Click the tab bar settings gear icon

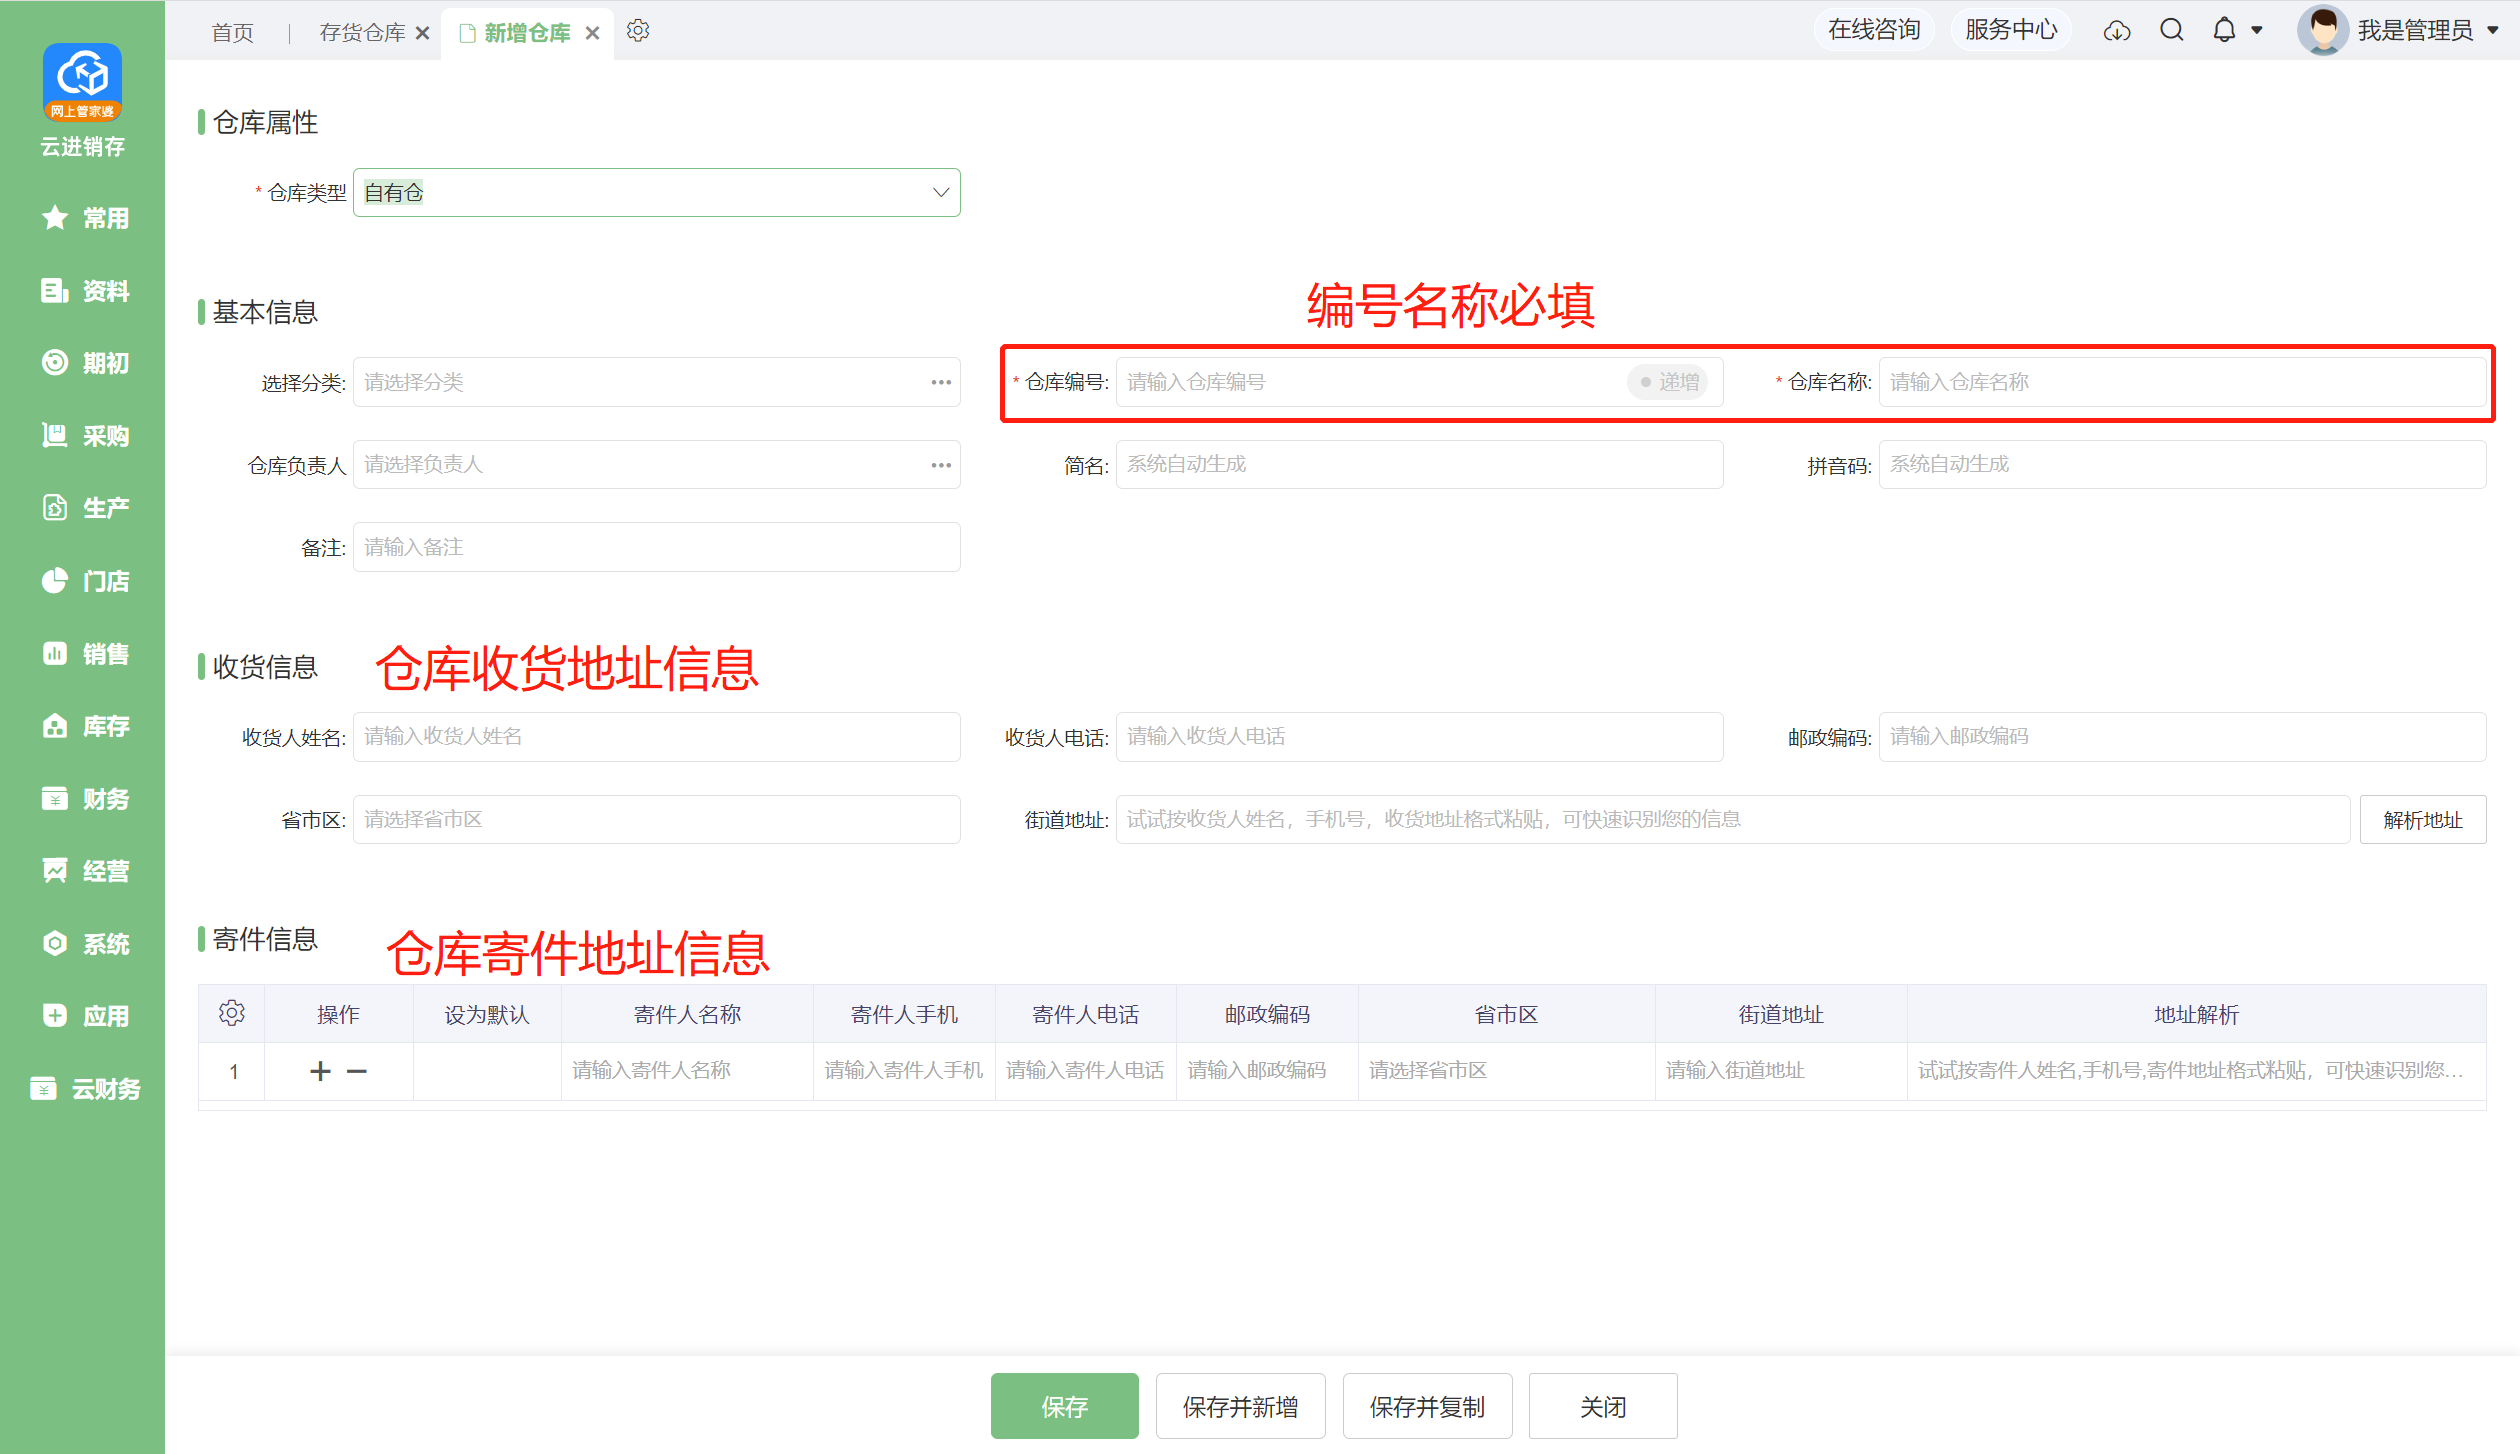(x=638, y=31)
